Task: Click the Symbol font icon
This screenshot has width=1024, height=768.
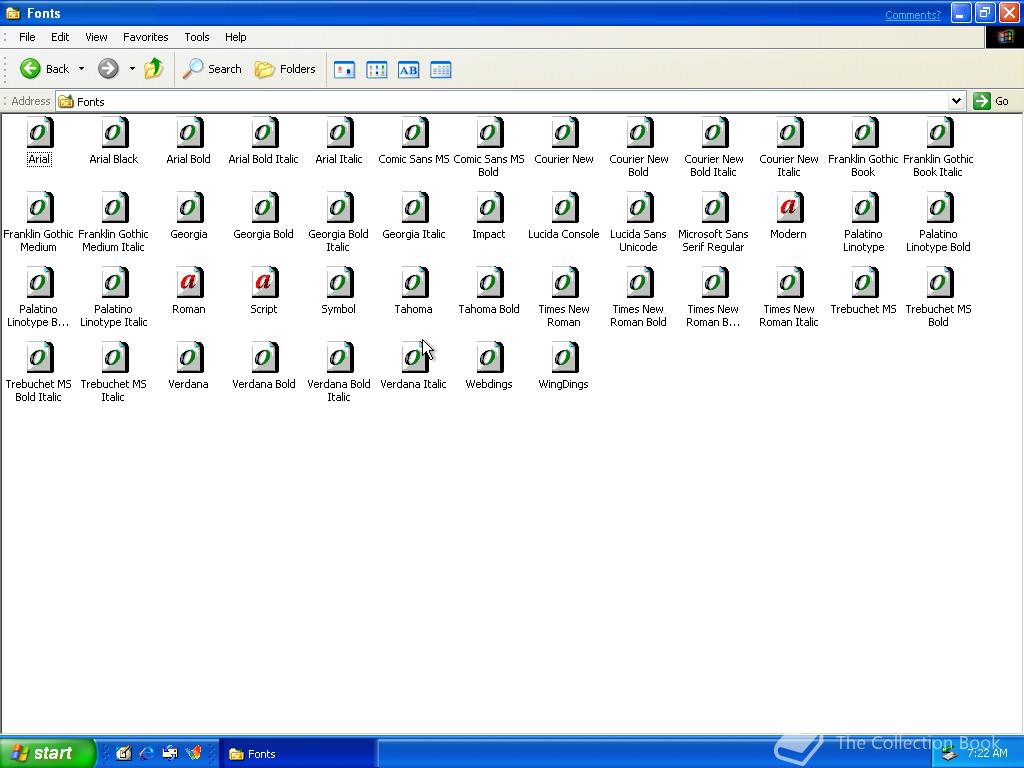Action: coord(339,283)
